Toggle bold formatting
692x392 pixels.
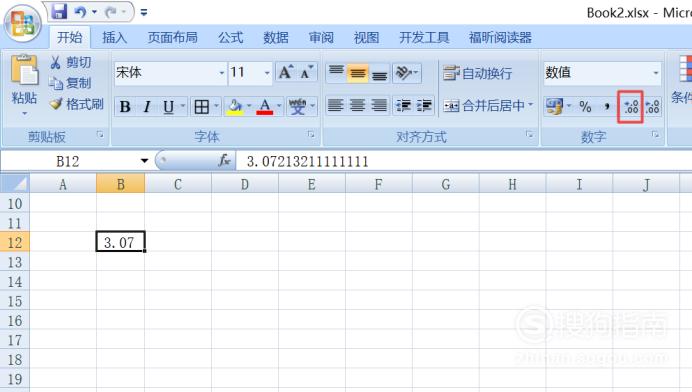click(x=125, y=106)
